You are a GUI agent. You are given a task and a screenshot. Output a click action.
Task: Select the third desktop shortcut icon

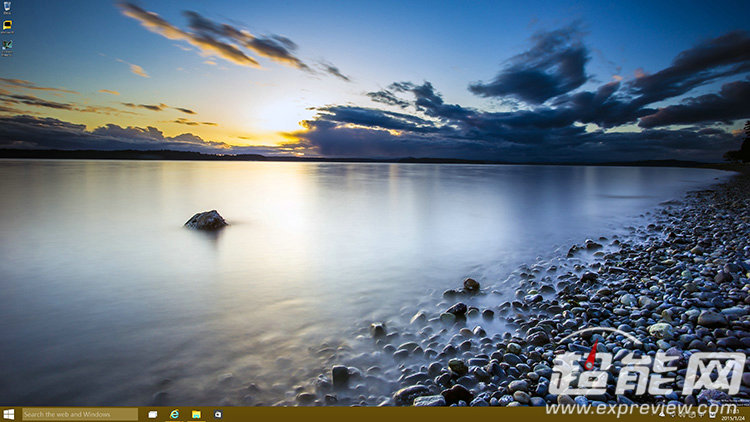[7, 45]
